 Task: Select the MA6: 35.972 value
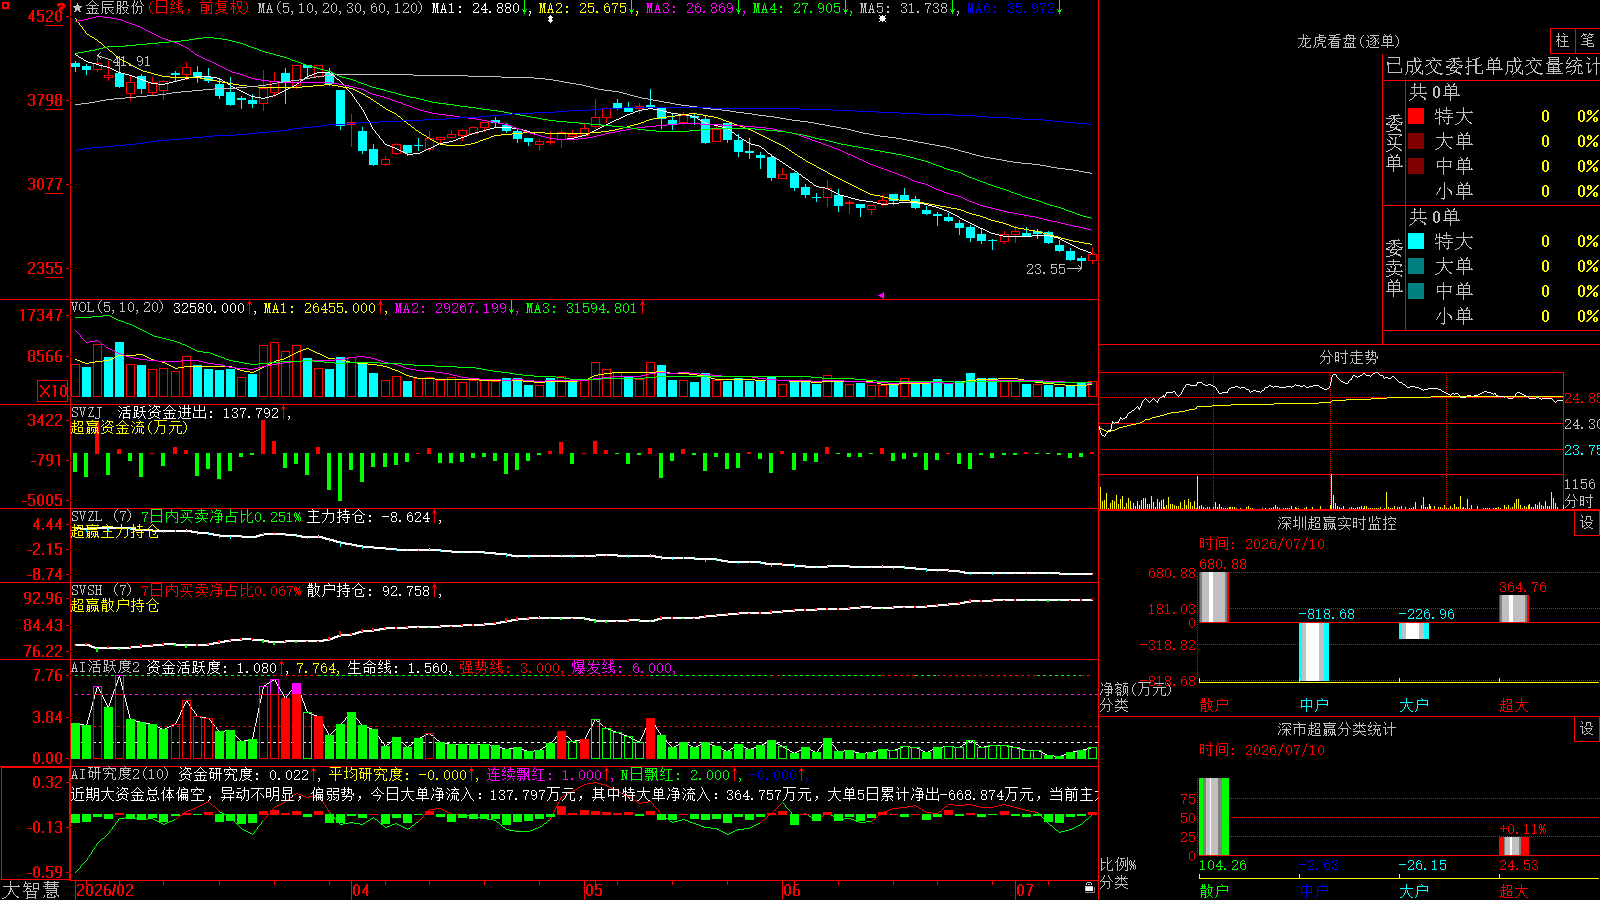(x=1011, y=8)
